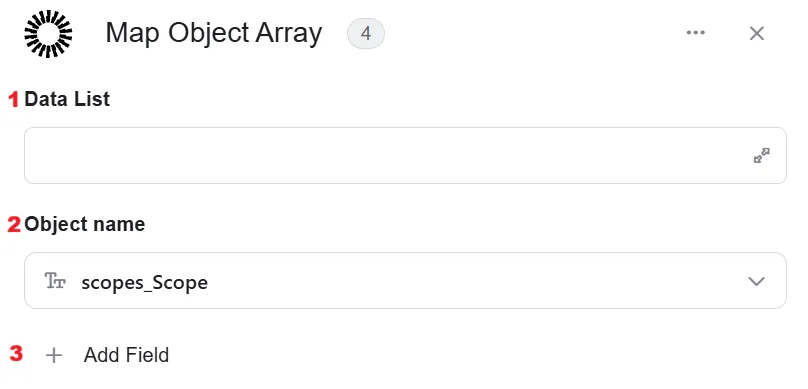The width and height of the screenshot is (808, 389).
Task: Click the red number 1 marker
Action: coord(14,99)
